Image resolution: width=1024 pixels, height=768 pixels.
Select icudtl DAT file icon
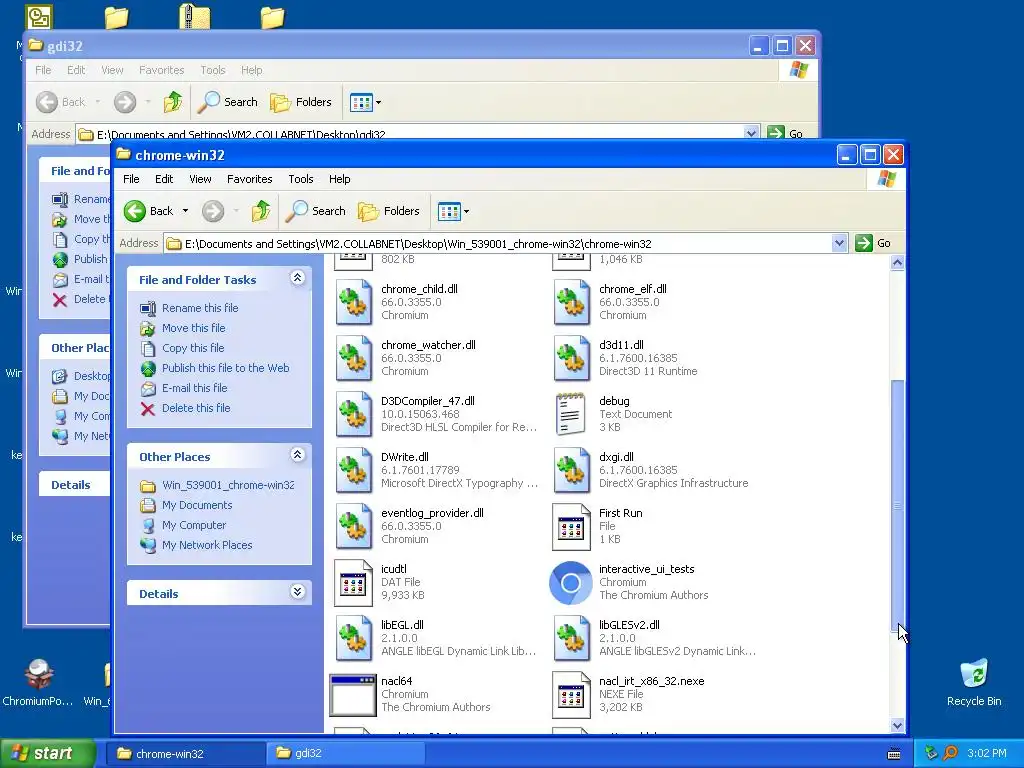coord(353,583)
